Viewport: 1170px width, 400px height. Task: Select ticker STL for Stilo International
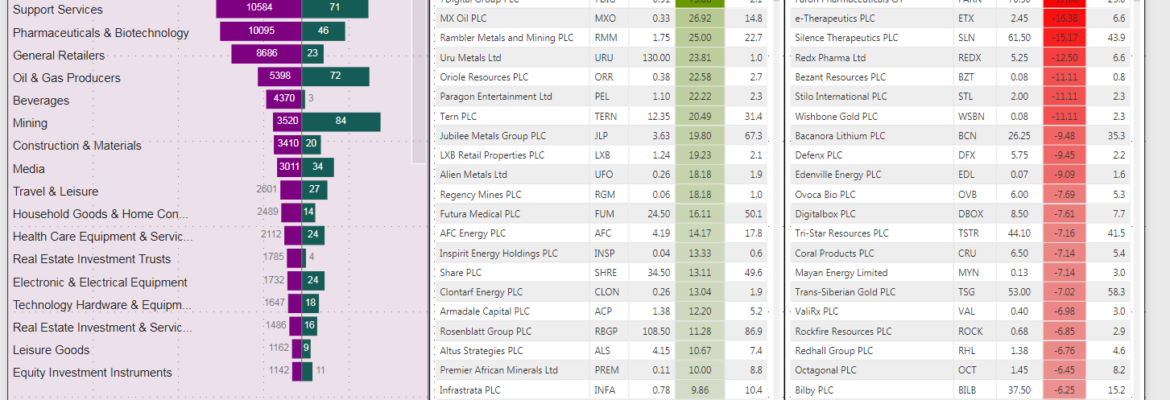click(965, 96)
